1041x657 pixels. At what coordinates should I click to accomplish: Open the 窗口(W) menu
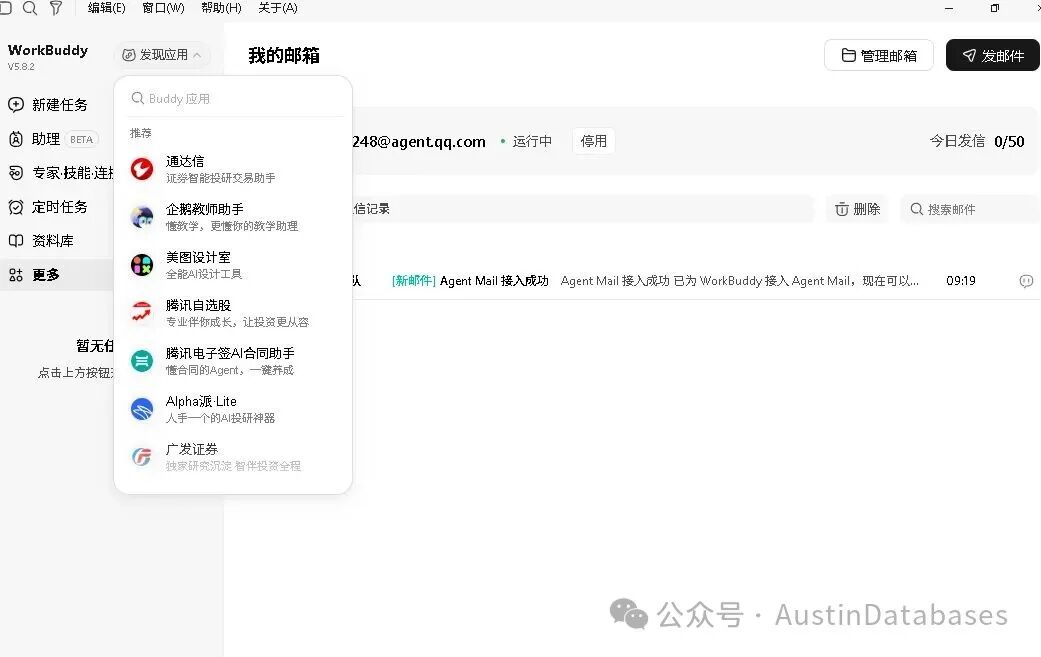163,8
